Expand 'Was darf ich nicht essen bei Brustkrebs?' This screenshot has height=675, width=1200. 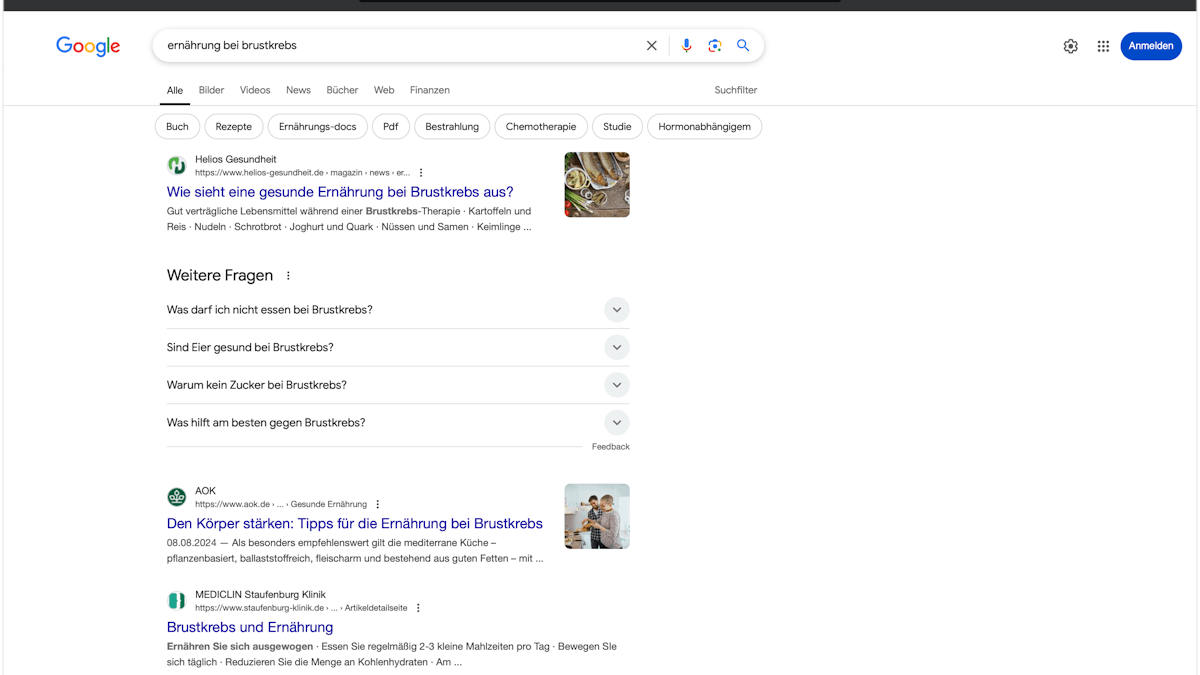point(617,310)
